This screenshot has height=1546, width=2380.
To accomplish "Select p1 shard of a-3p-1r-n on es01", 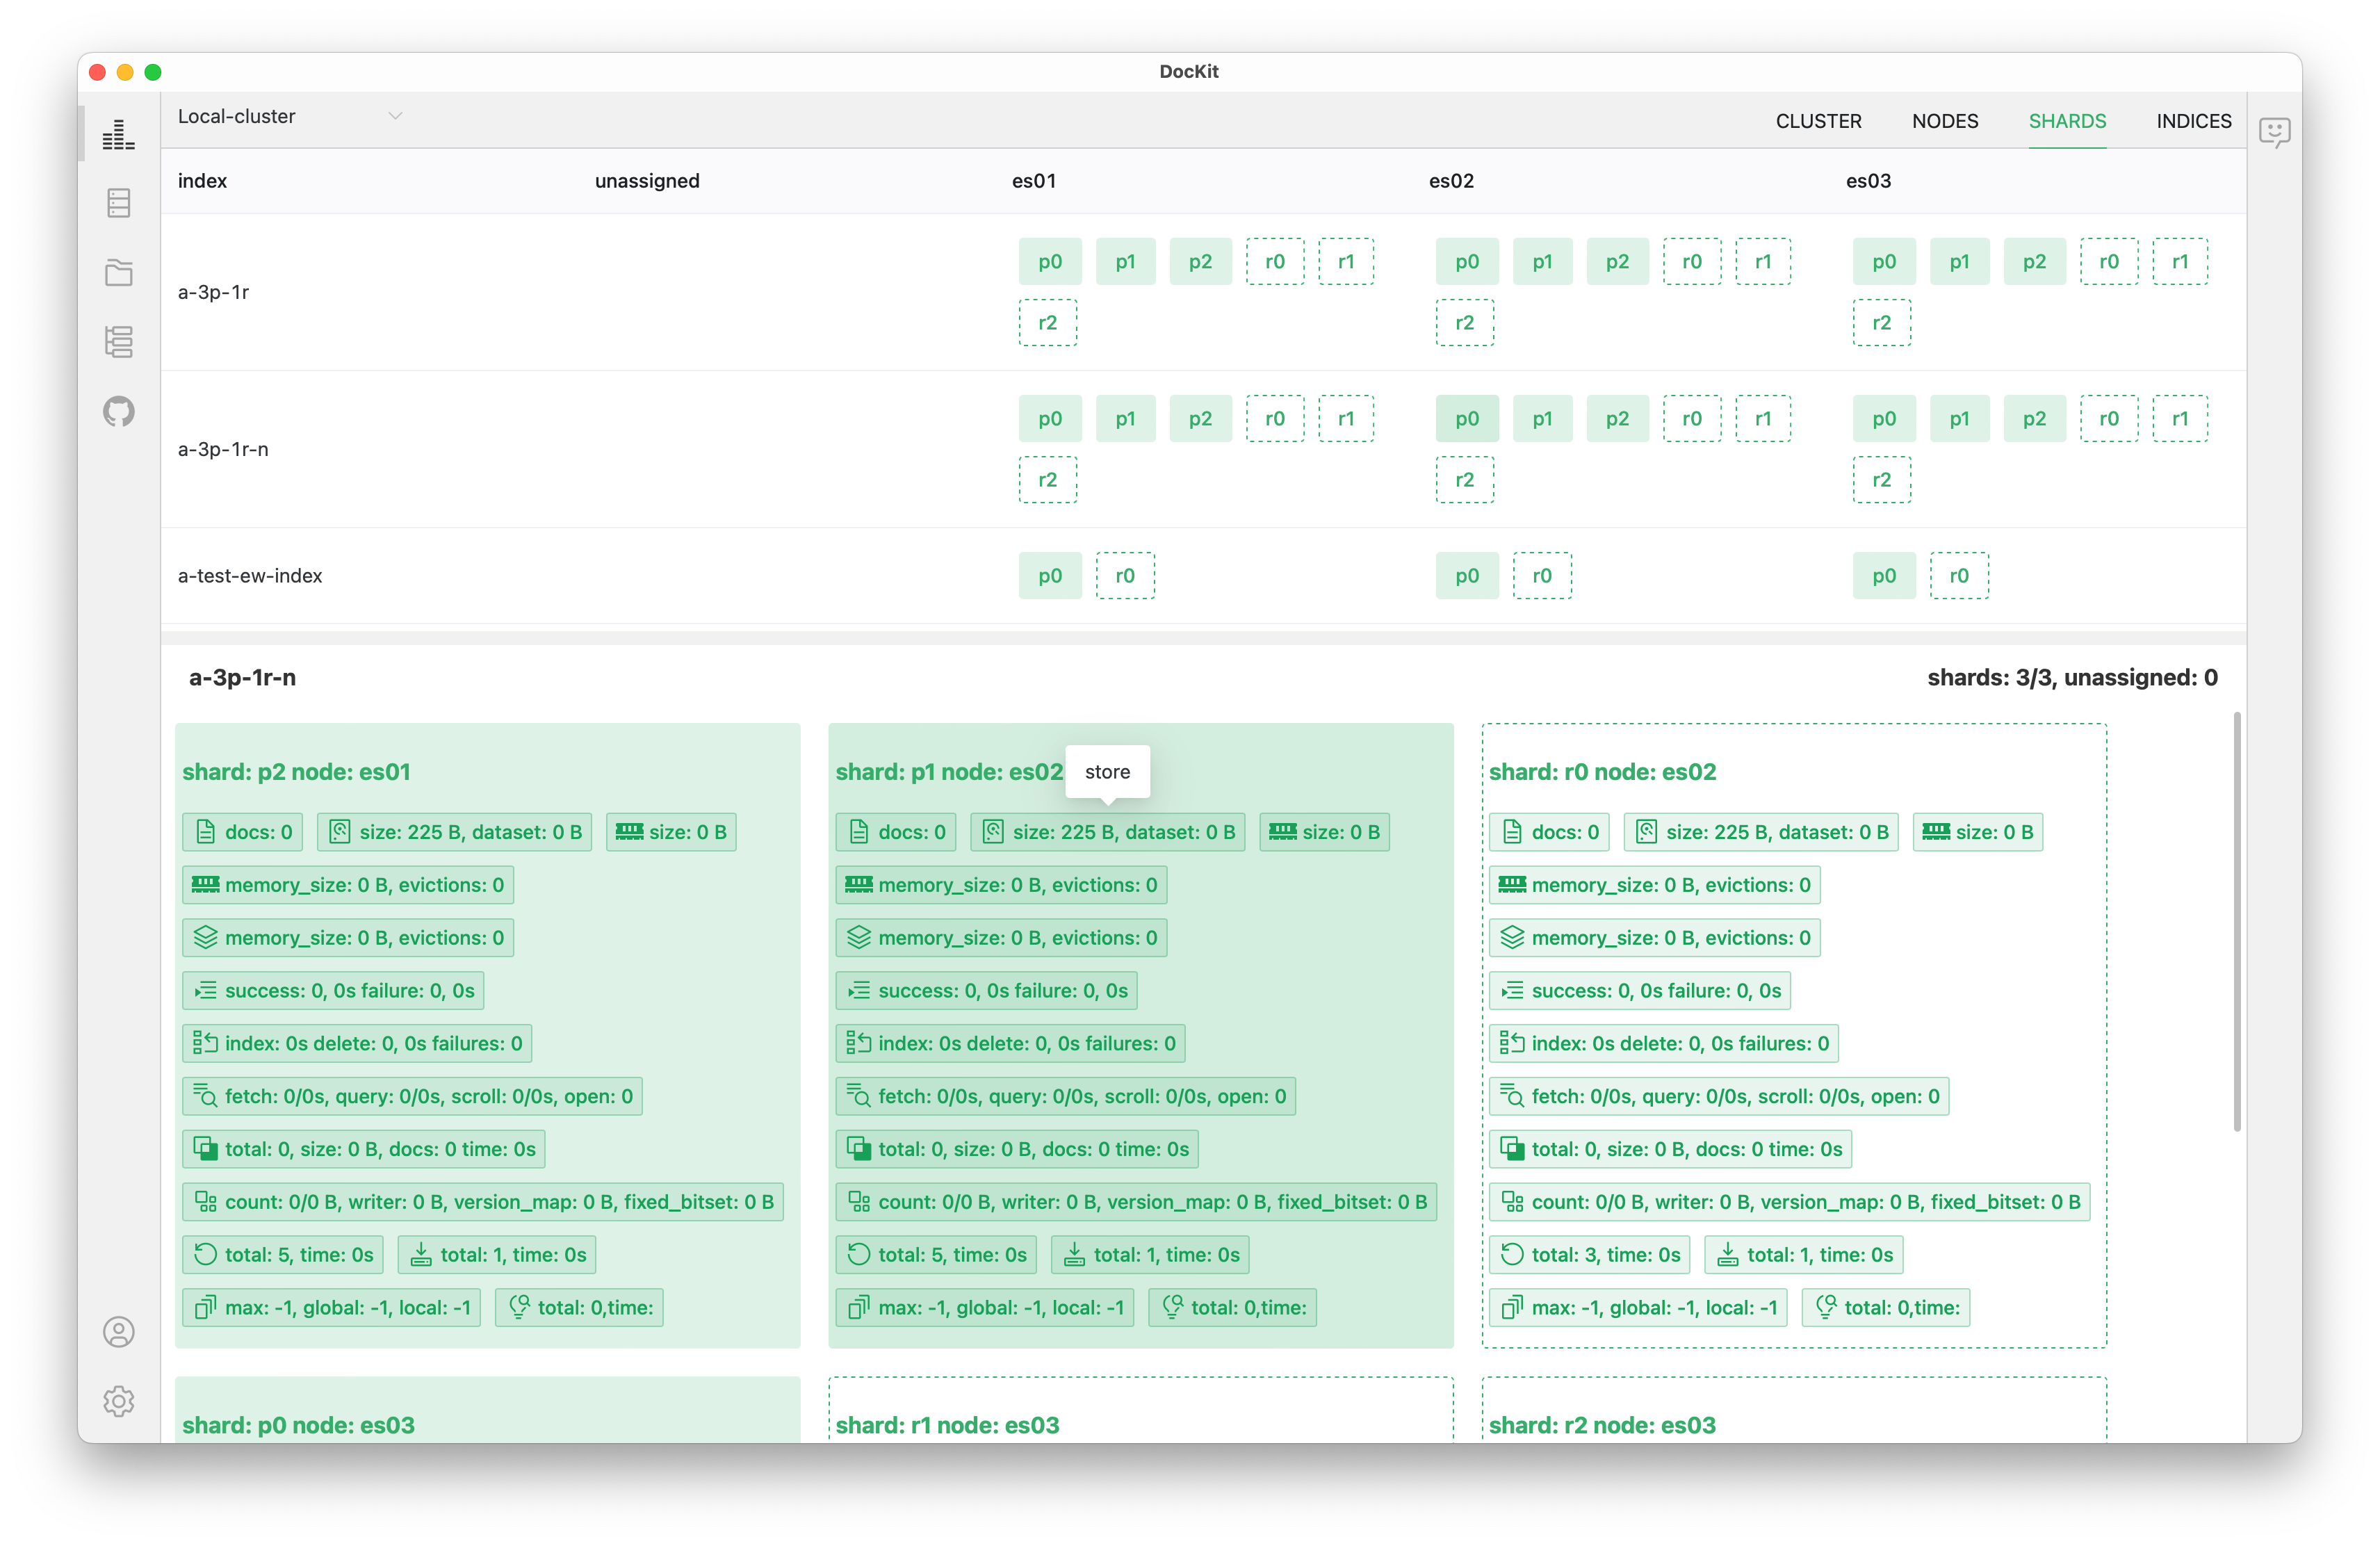I will (1125, 418).
